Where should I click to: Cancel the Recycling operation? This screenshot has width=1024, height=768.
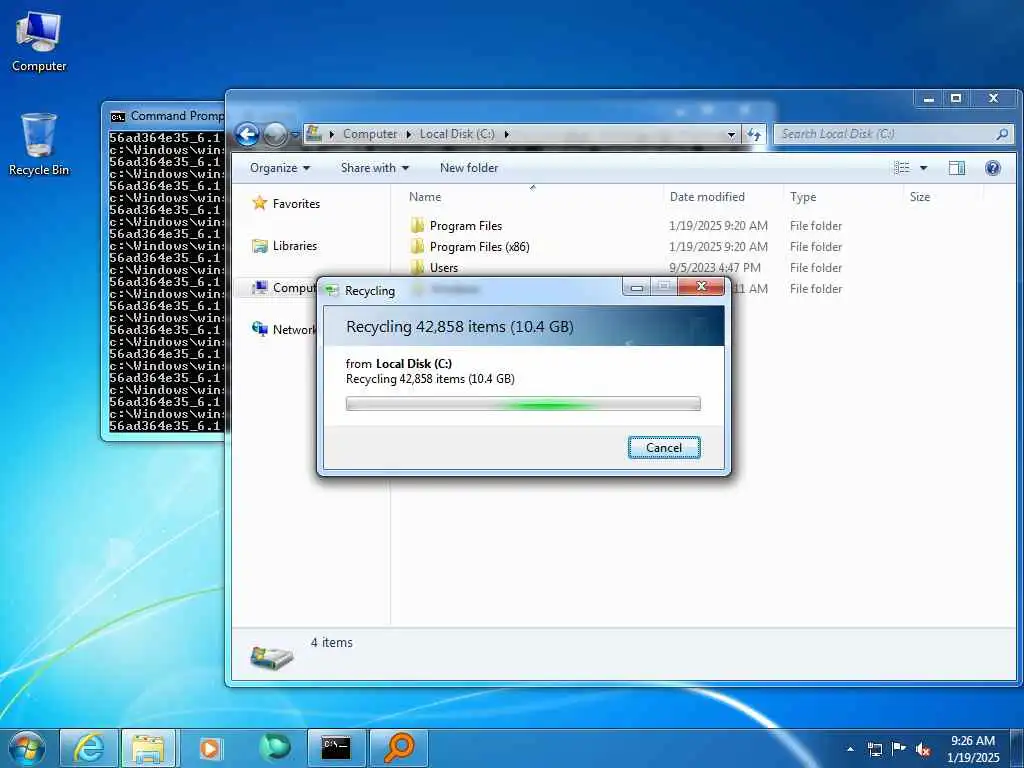pos(664,447)
